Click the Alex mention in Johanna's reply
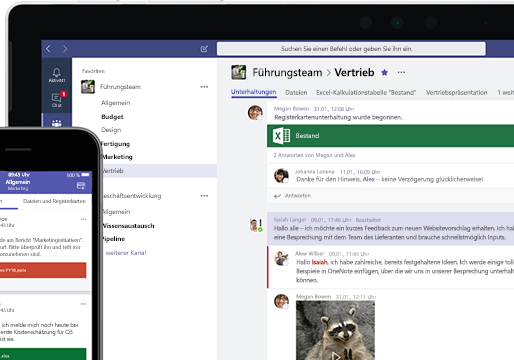514x360 pixels. point(369,179)
